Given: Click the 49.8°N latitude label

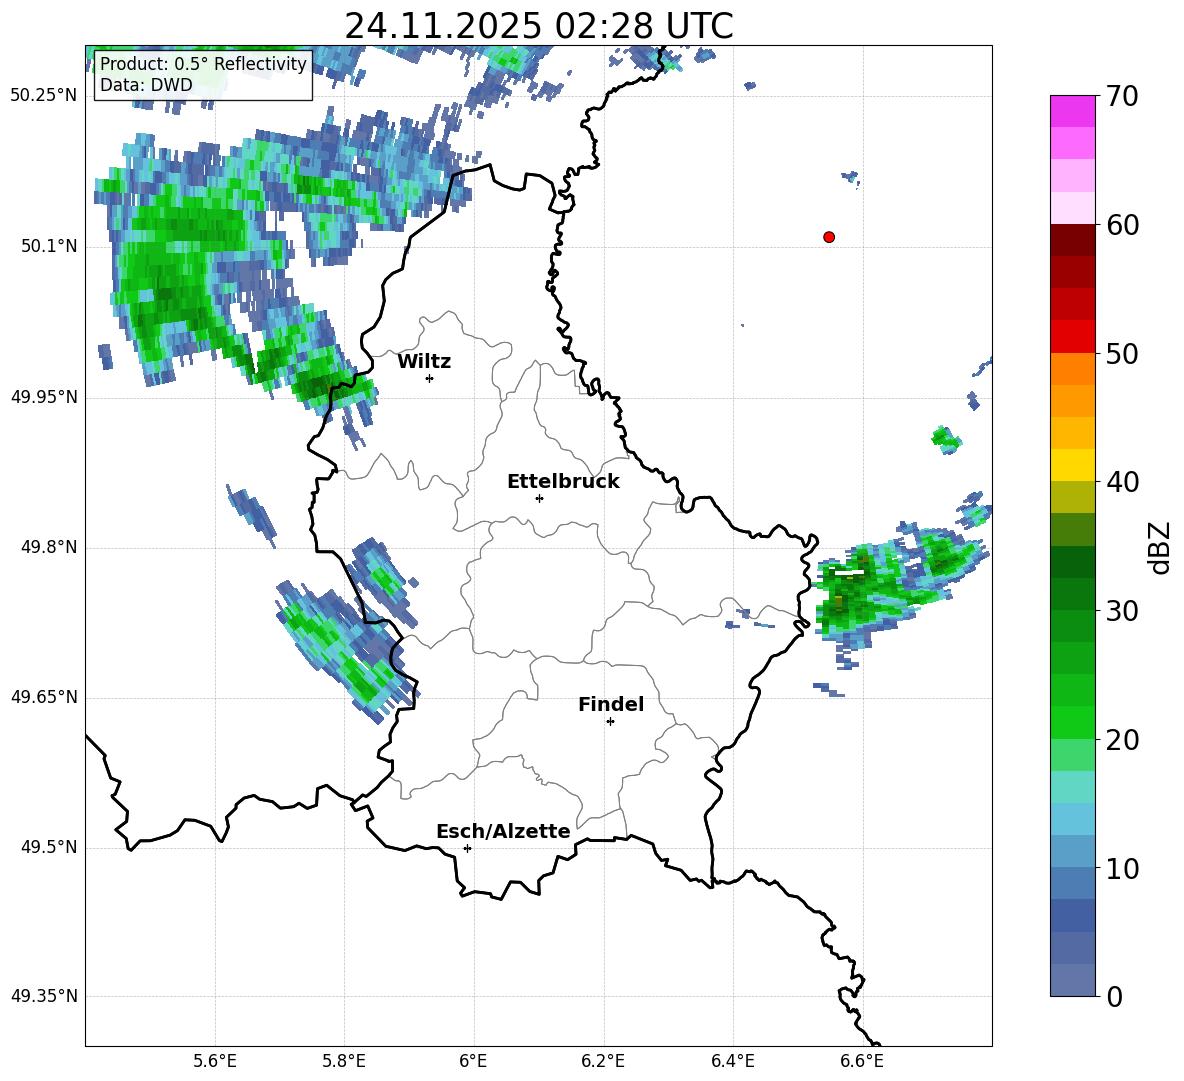Looking at the screenshot, I should coord(50,547).
